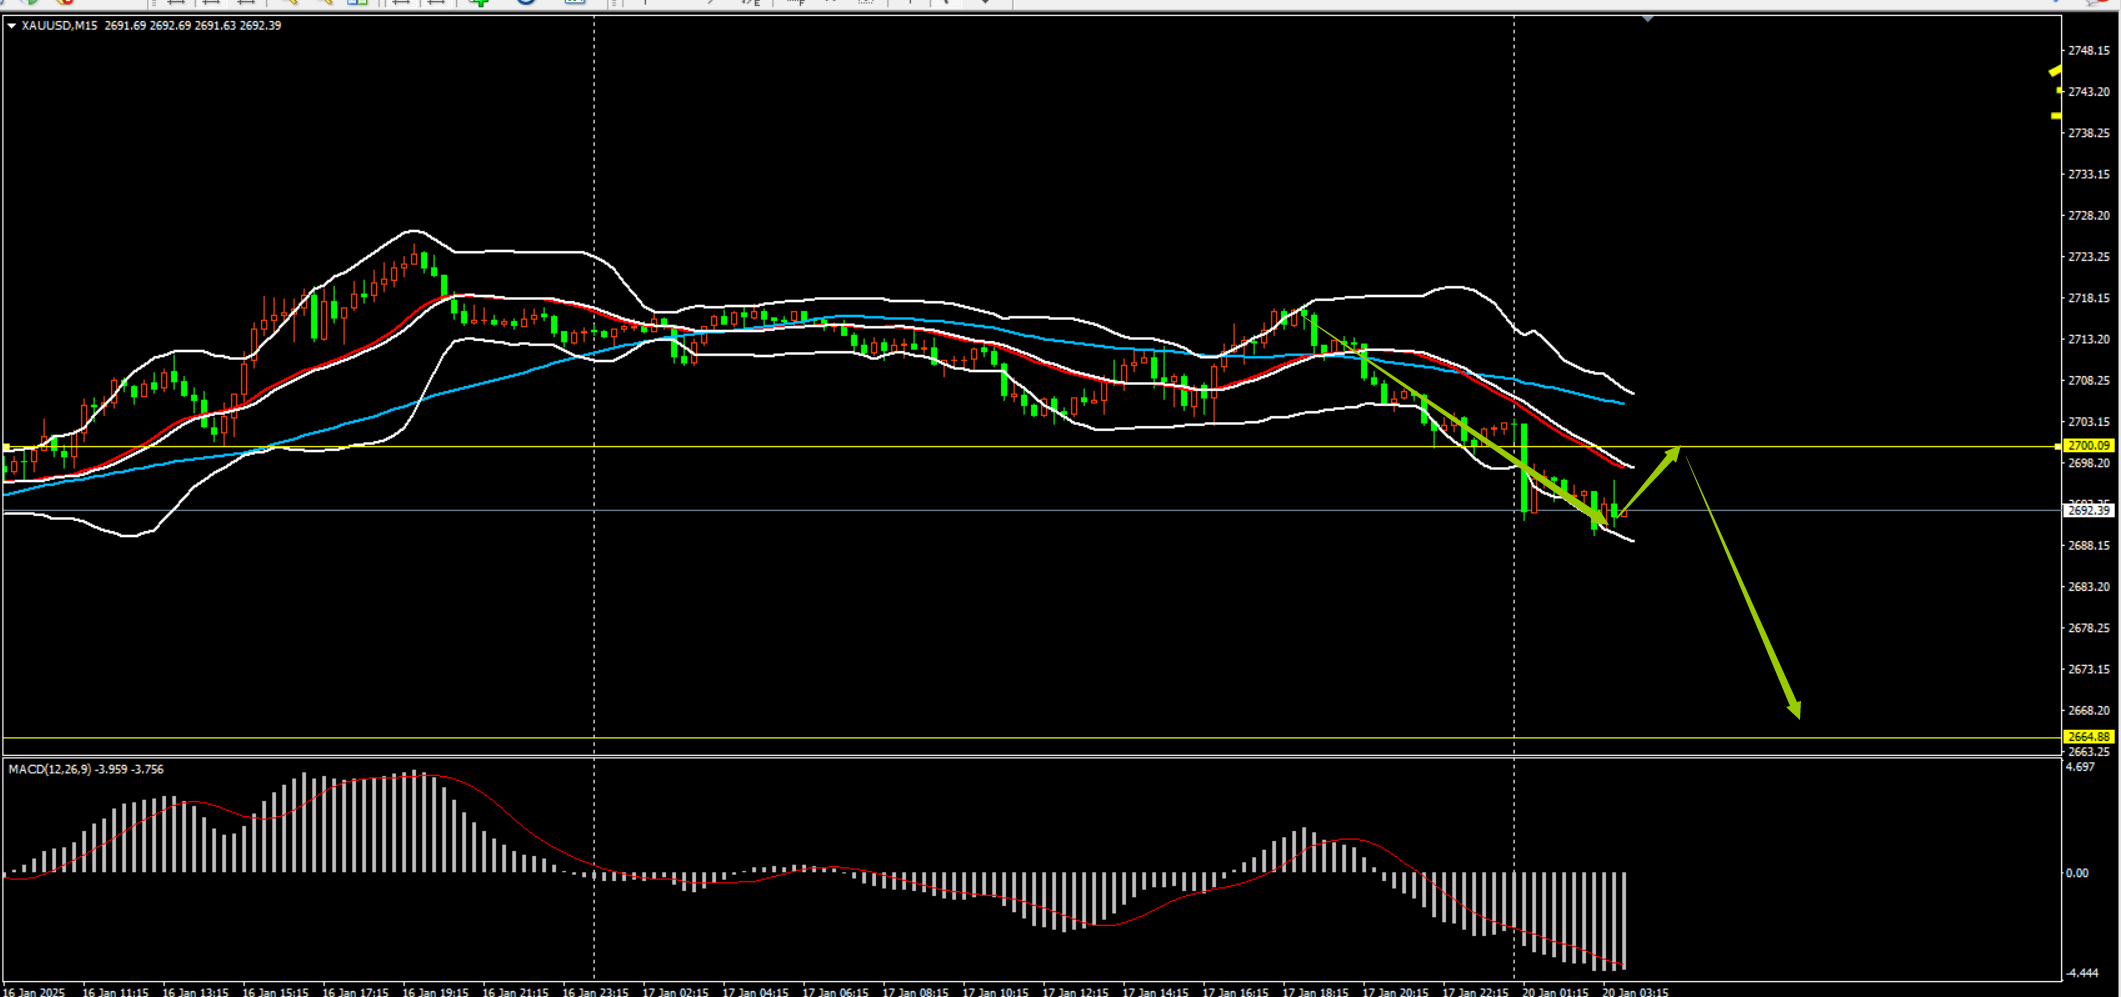Click price axis value 2673.15
2121x997 pixels.
[2089, 670]
